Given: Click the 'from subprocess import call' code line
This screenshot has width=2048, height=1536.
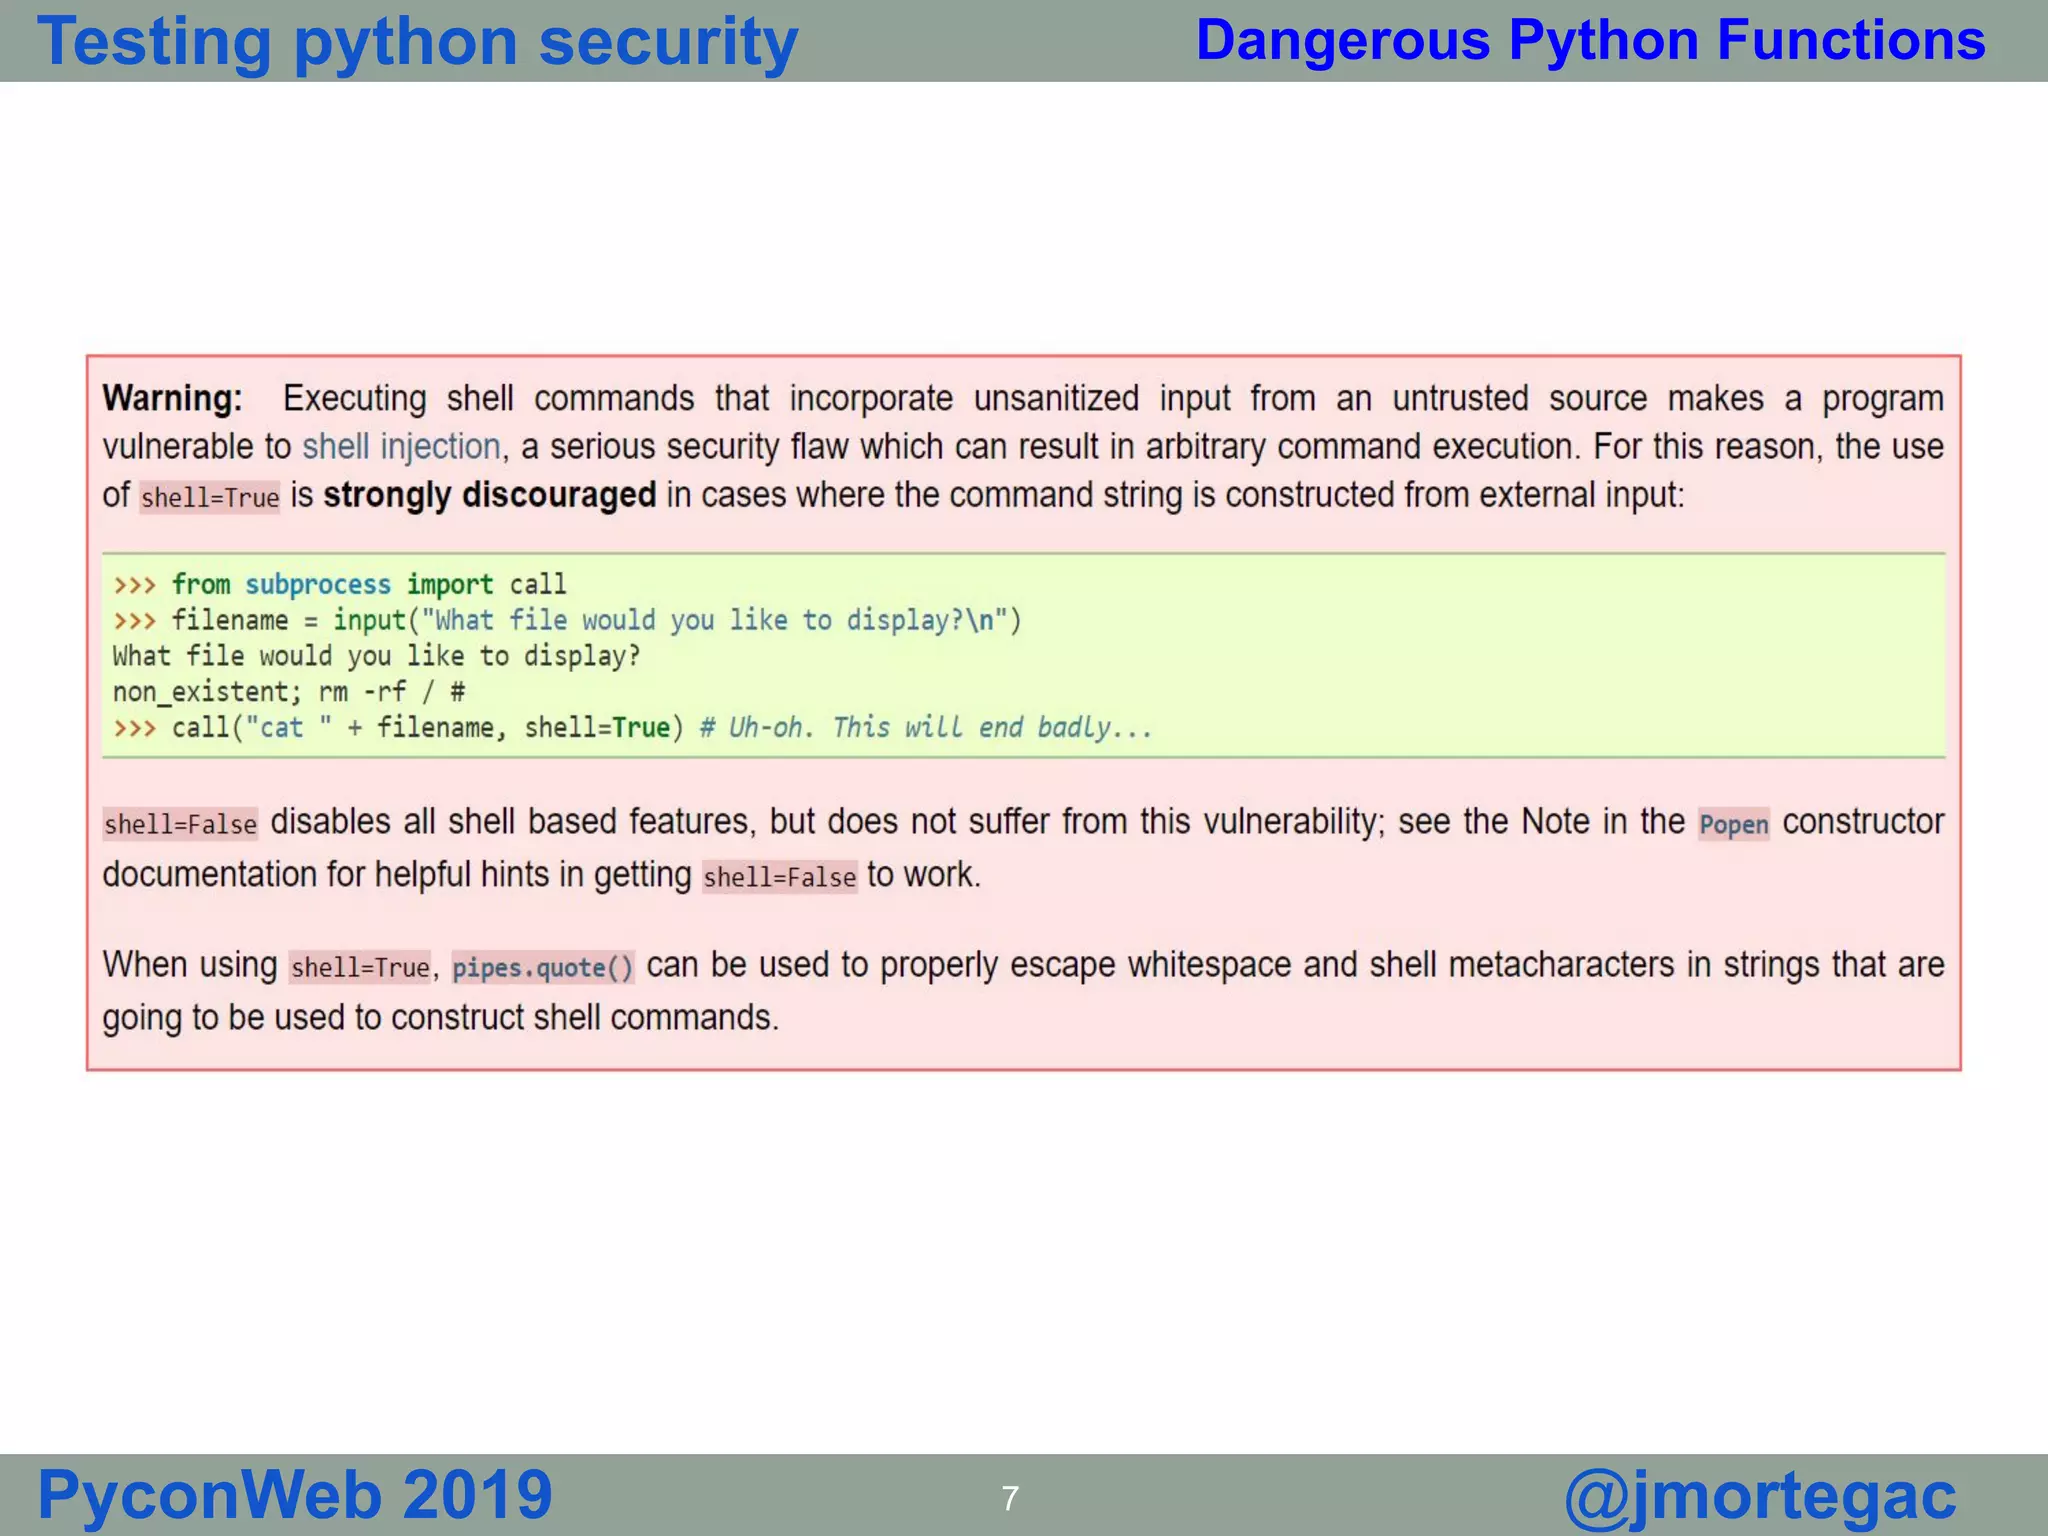Looking at the screenshot, I should coord(340,584).
